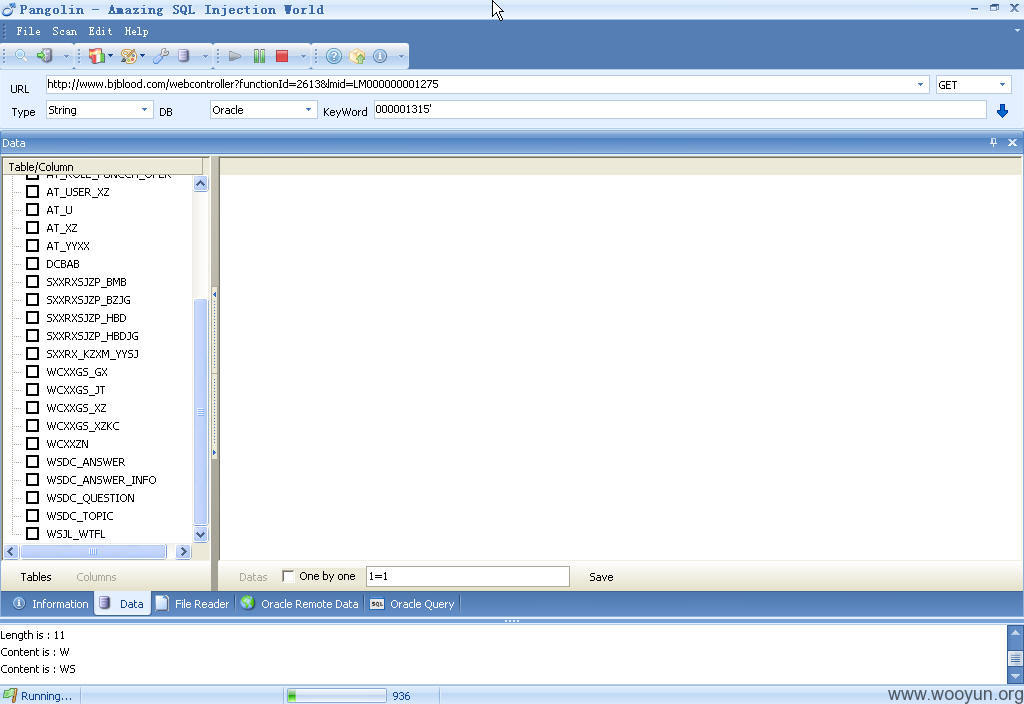
Task: Click the log panel scroll down arrow
Action: click(x=1015, y=676)
